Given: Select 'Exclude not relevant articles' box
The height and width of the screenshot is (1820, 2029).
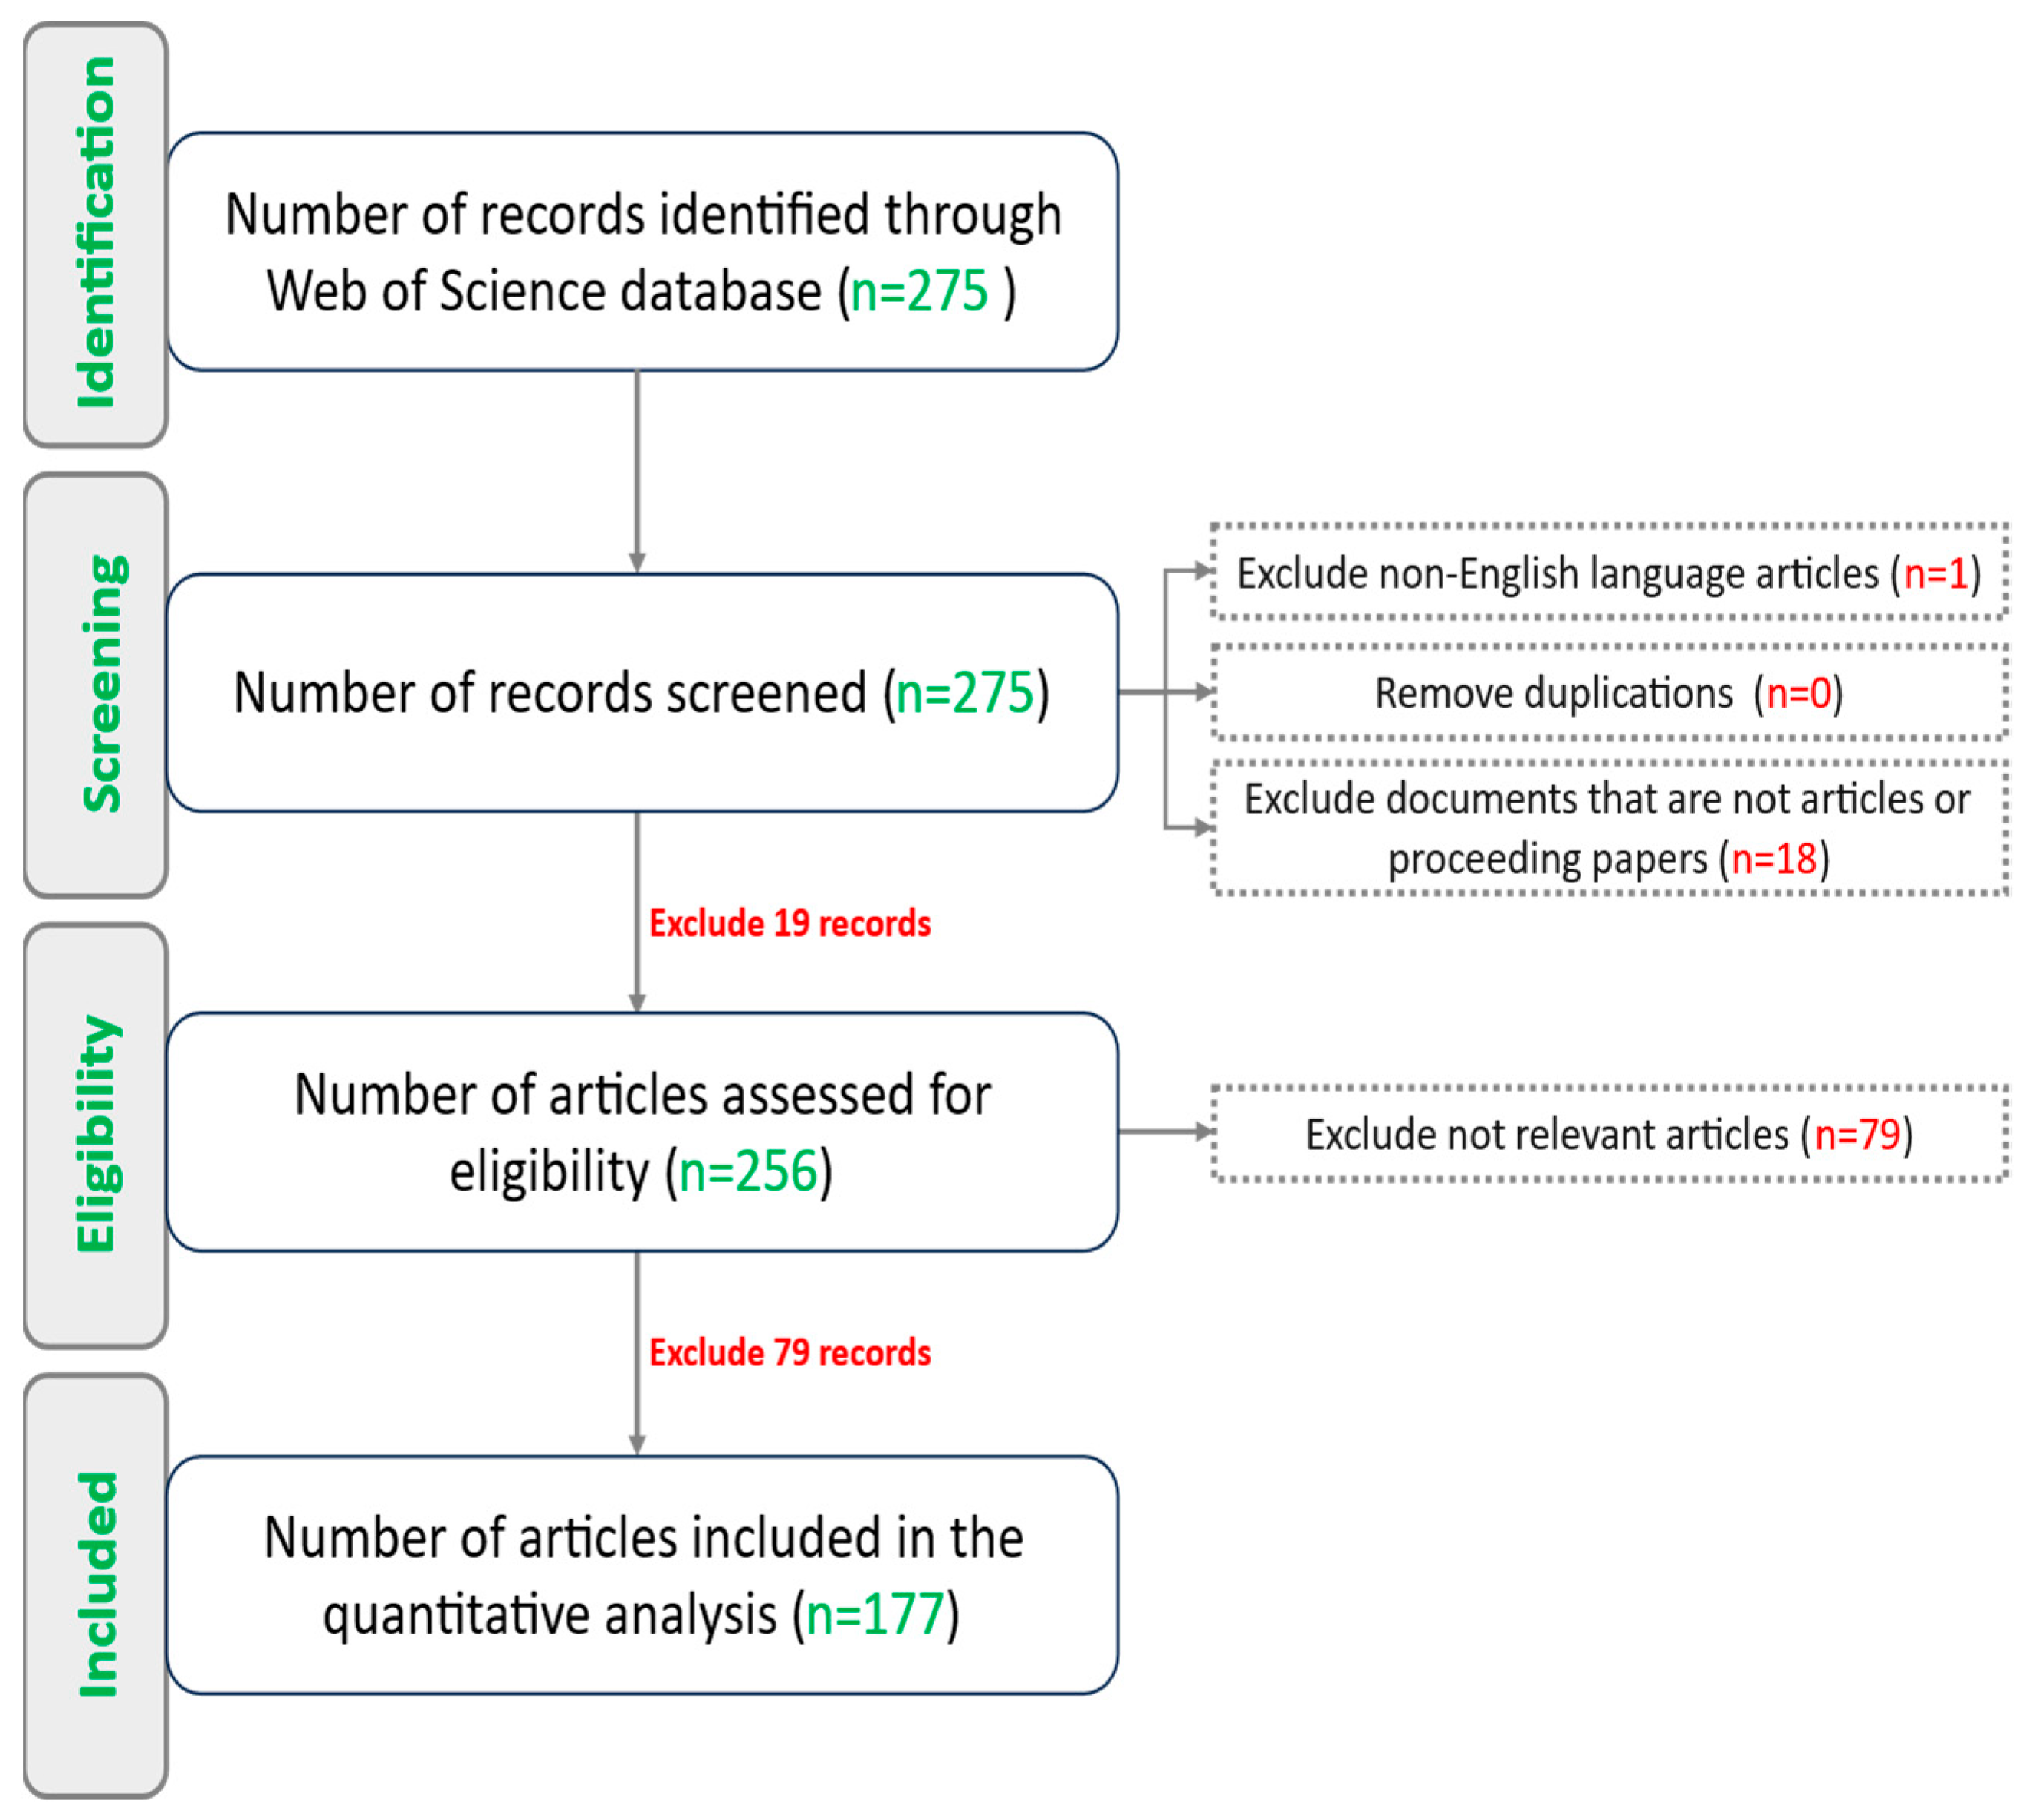Looking at the screenshot, I should (1608, 1134).
